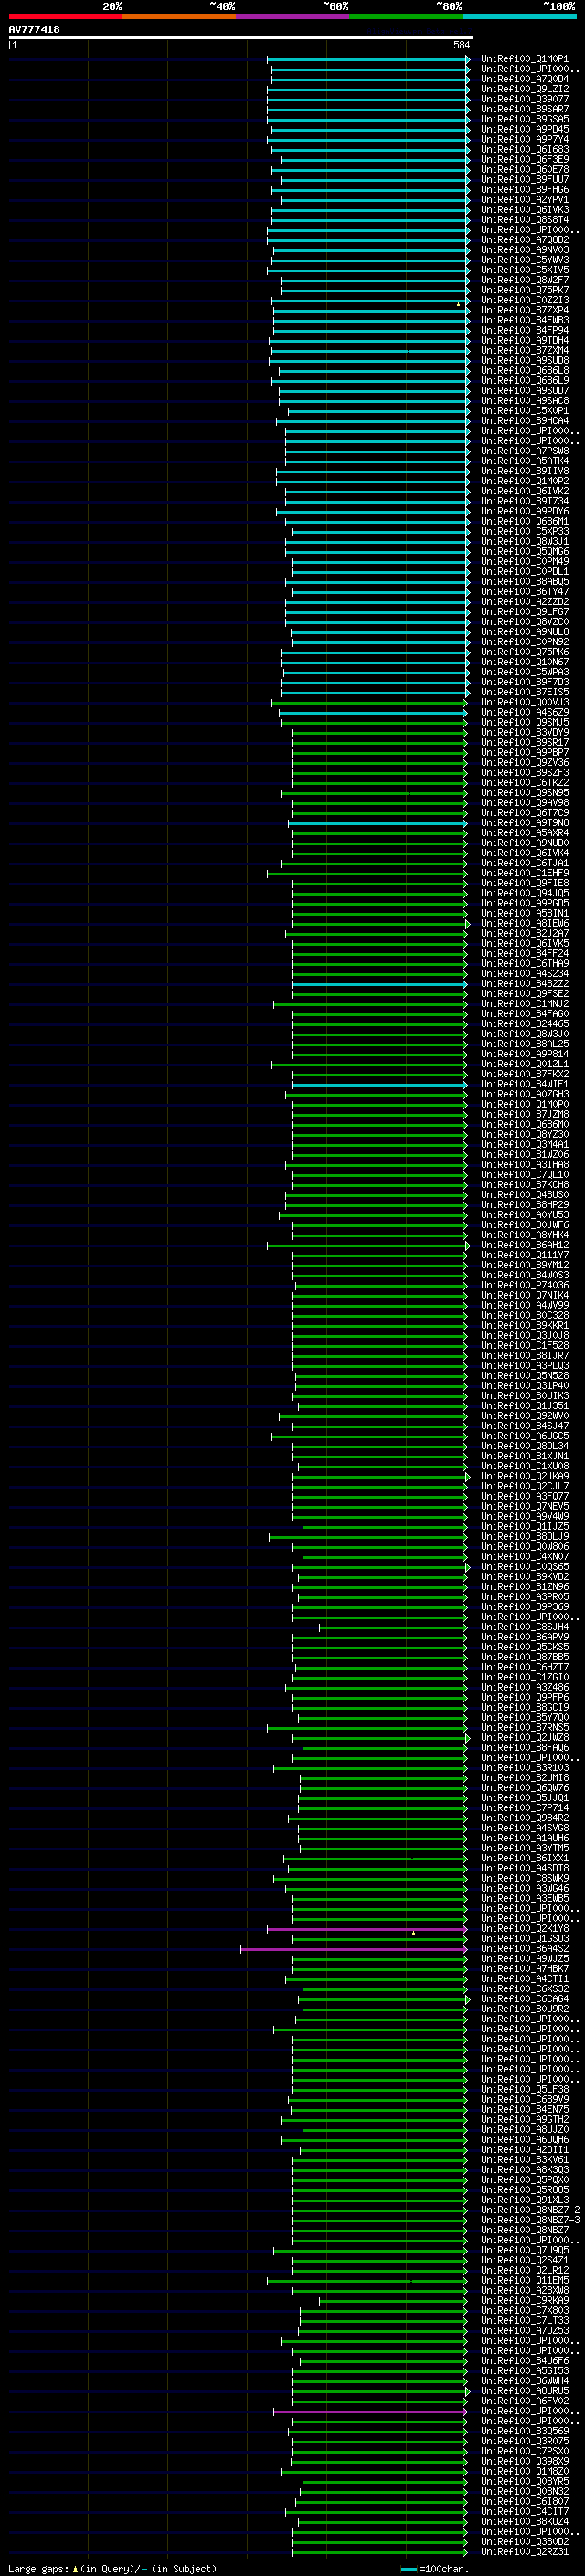
Task: Select the UniRef100_A7HBK7 hit label
Action: coord(525,1969)
